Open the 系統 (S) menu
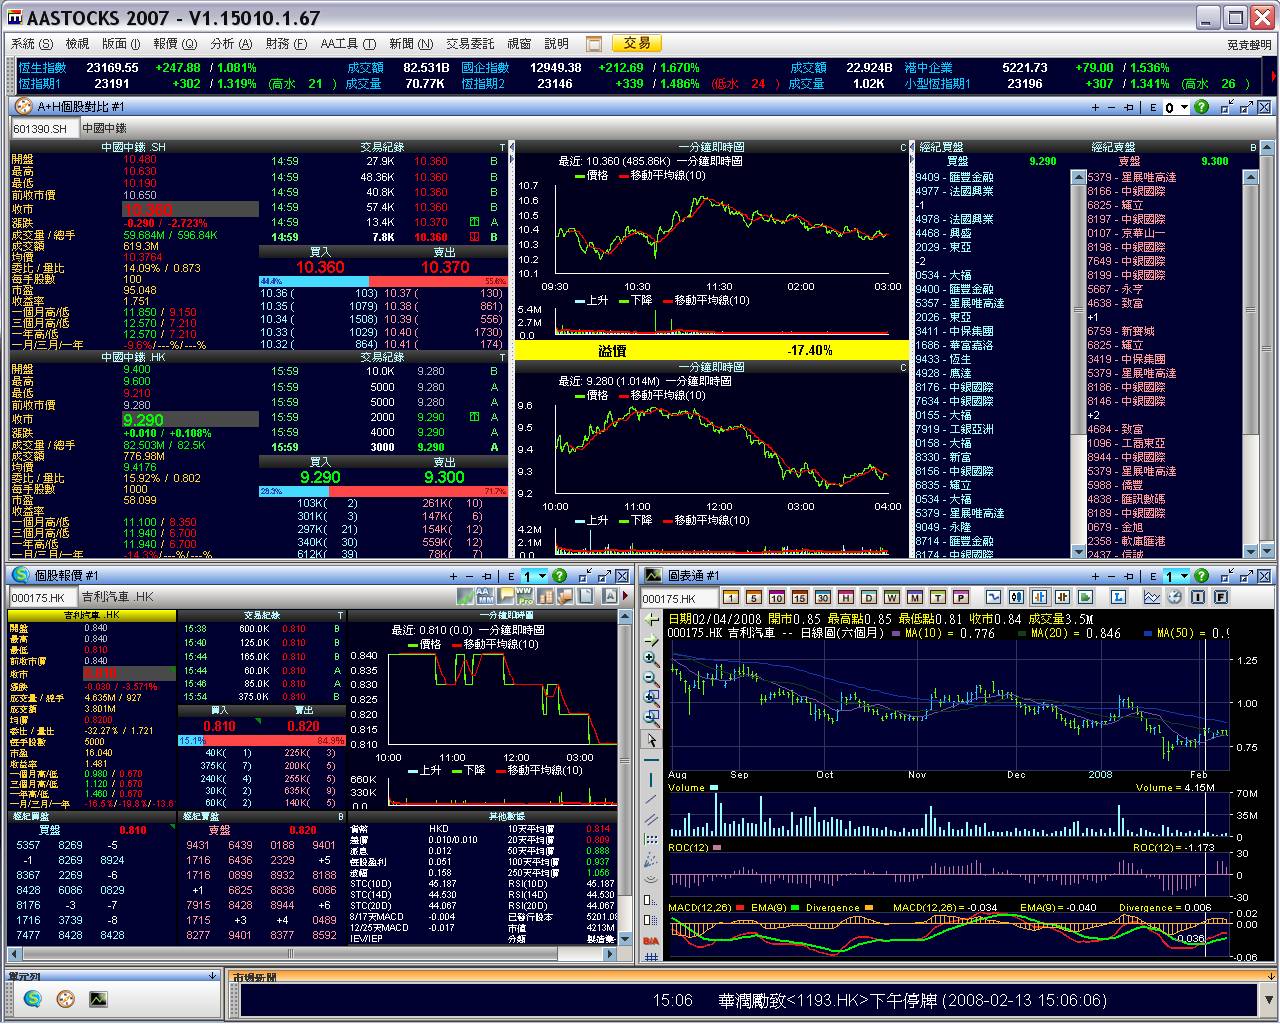Image resolution: width=1280 pixels, height=1024 pixels. click(x=32, y=44)
